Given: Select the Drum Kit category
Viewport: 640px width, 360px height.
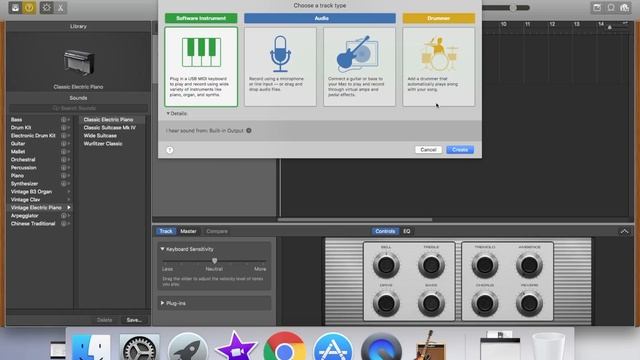Looking at the screenshot, I should (x=21, y=128).
